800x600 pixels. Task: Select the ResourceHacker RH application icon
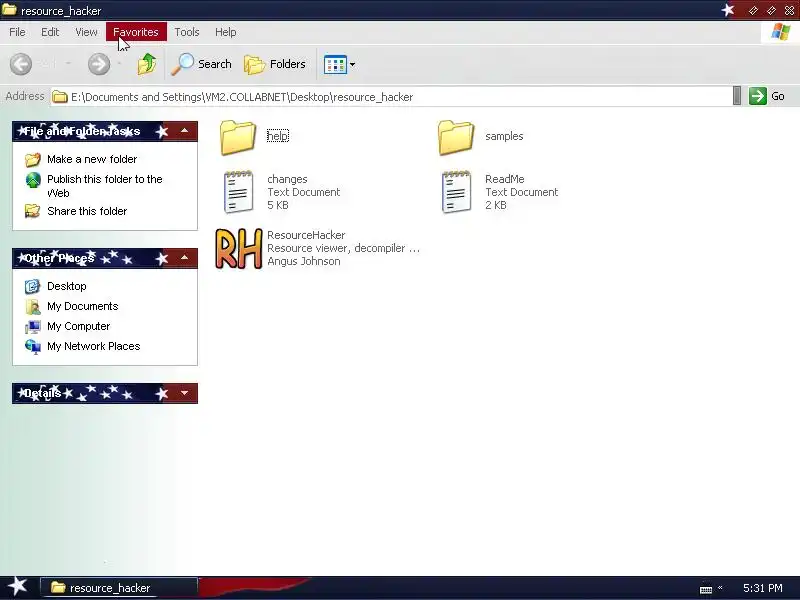239,248
